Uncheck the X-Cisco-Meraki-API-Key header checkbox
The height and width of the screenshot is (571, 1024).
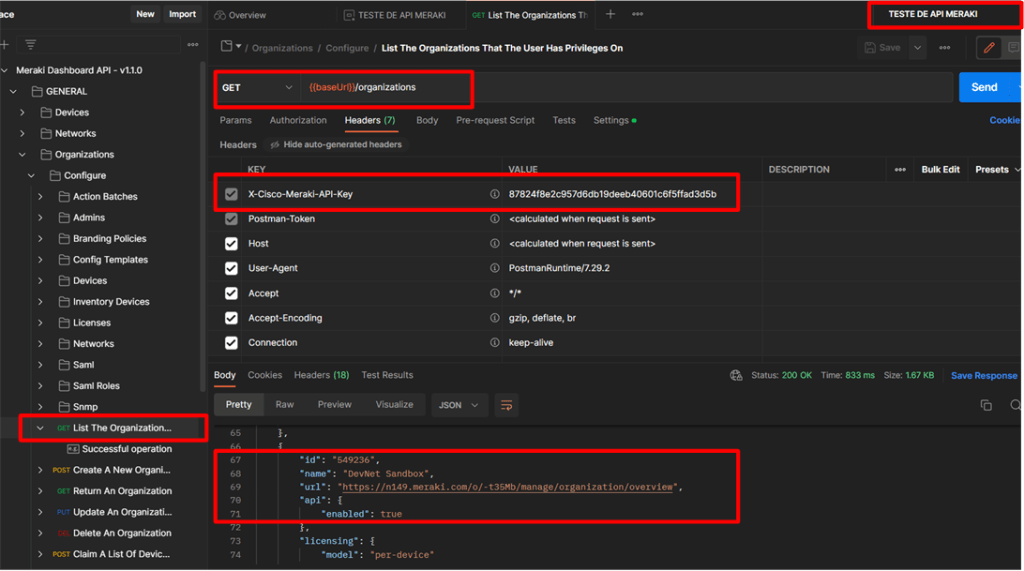pyautogui.click(x=232, y=194)
